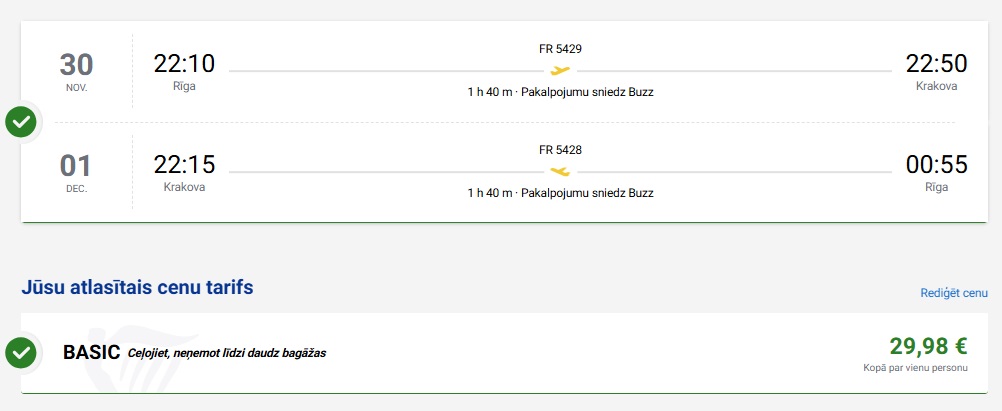Click the 29,98 € total price
This screenshot has width=1002, height=411.
(928, 346)
